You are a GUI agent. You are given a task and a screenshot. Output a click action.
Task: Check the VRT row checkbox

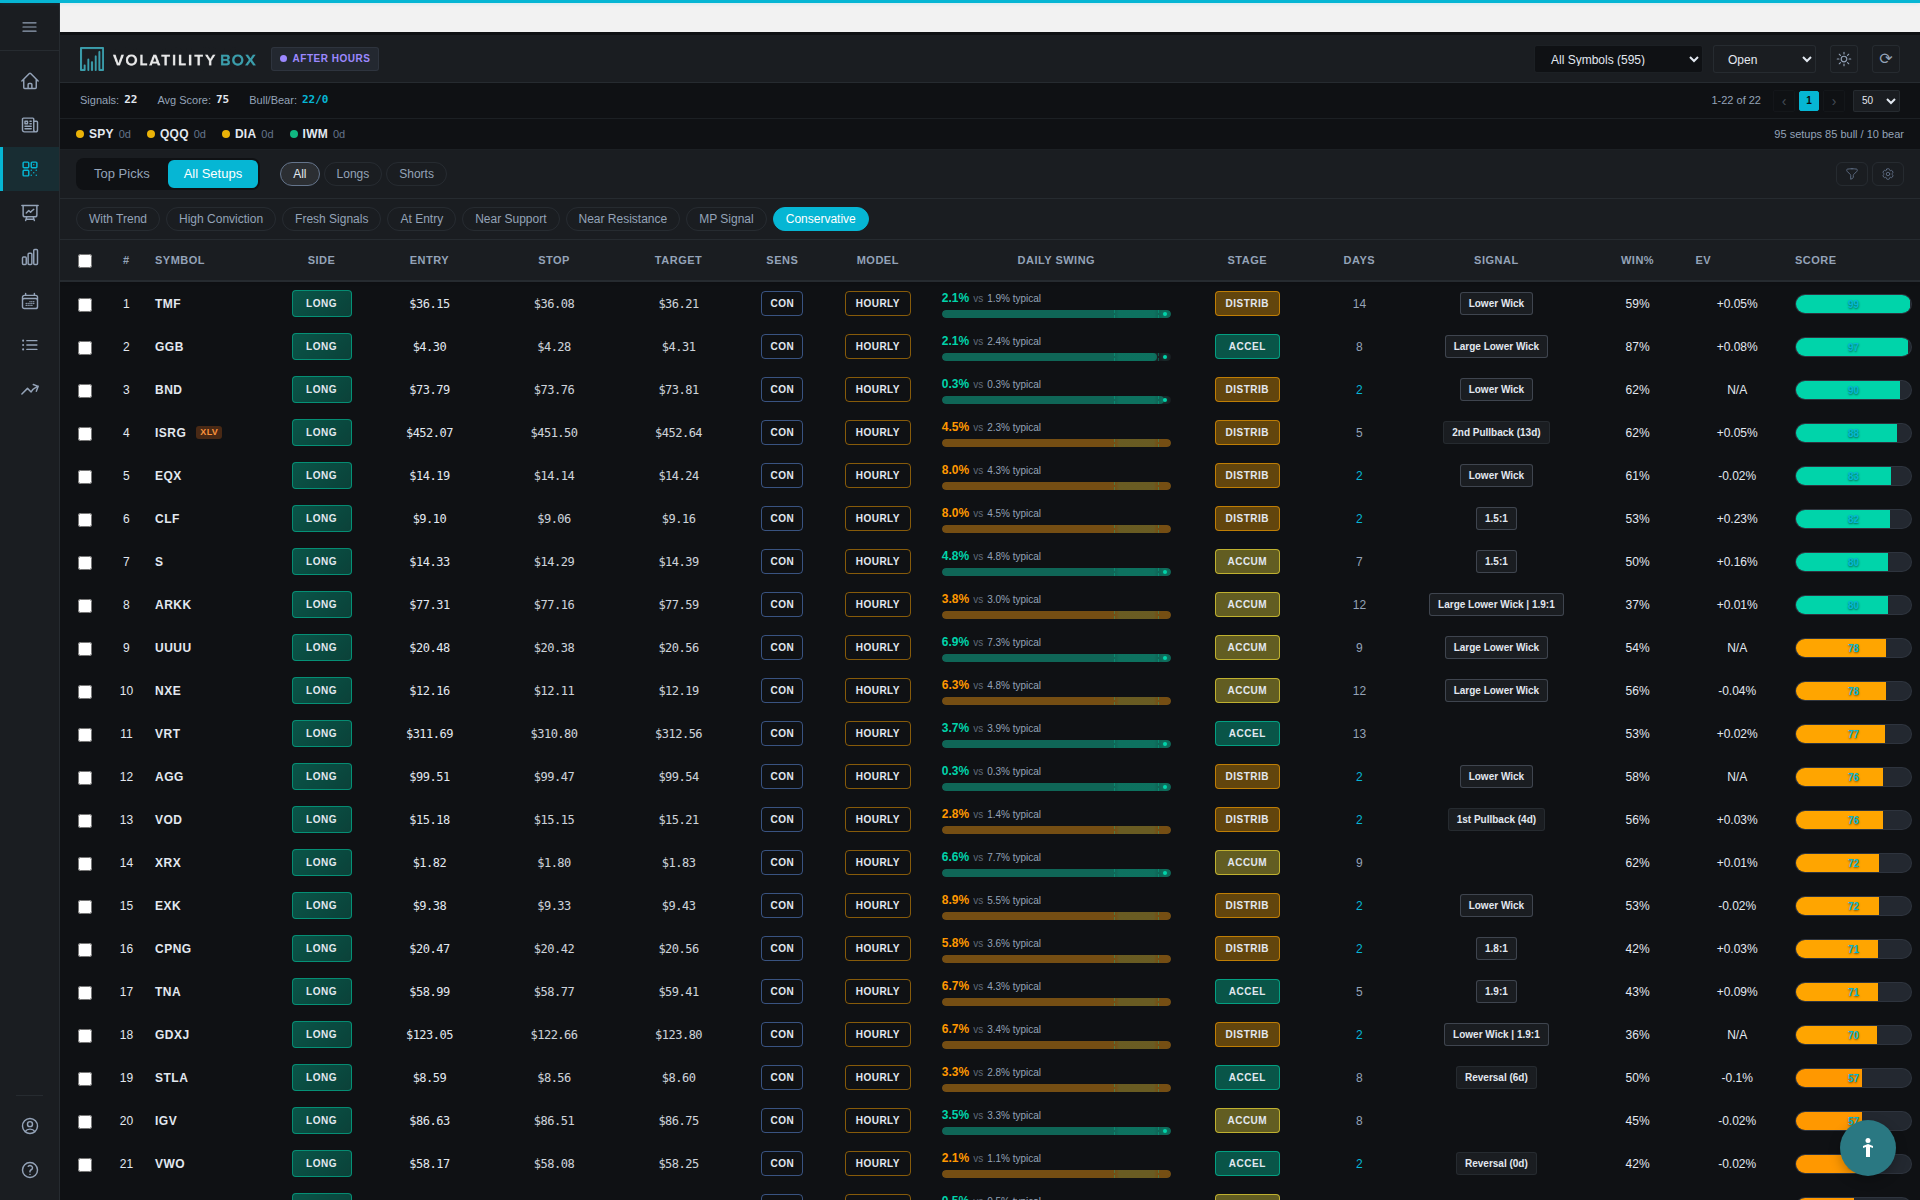85,734
